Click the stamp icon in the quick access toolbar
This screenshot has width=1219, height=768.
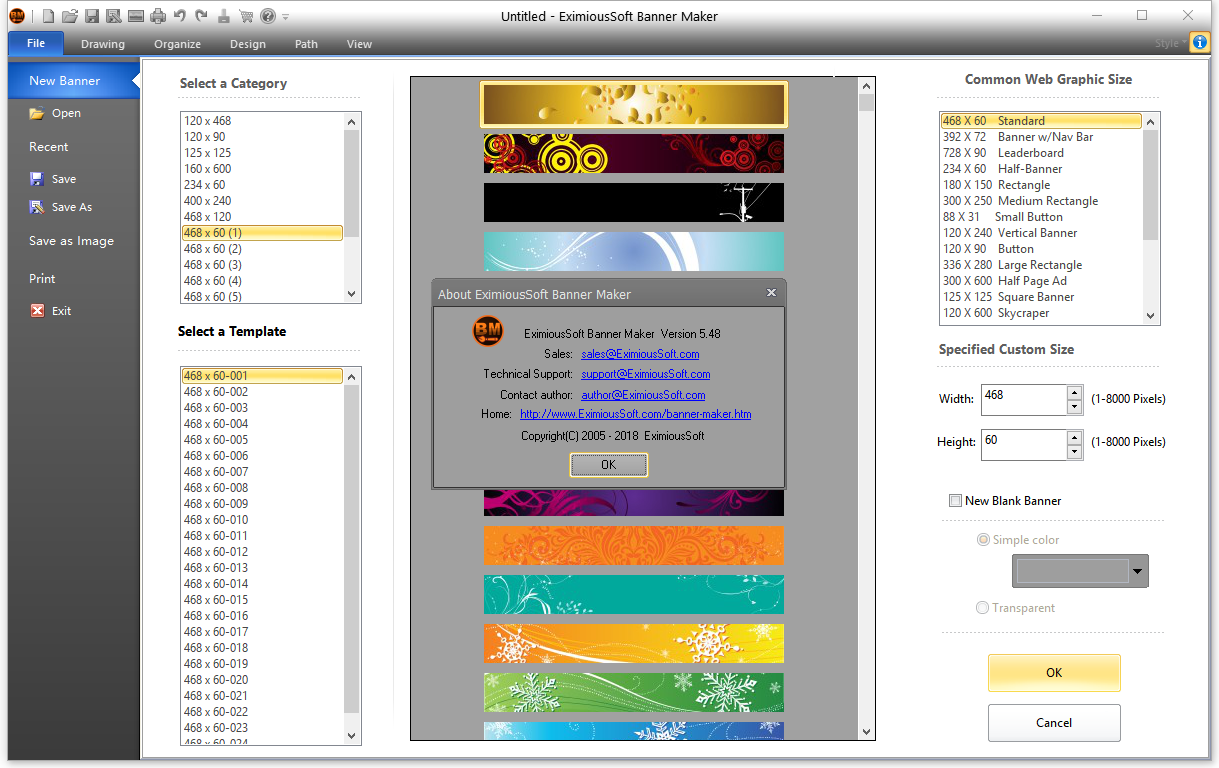[223, 16]
